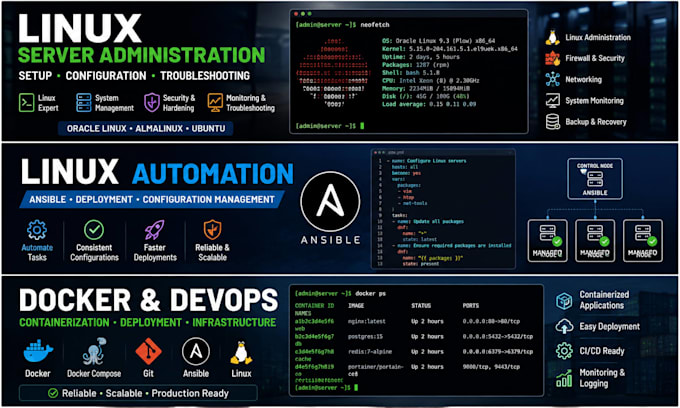
Task: Click the large round Ansible logo
Action: 330,202
